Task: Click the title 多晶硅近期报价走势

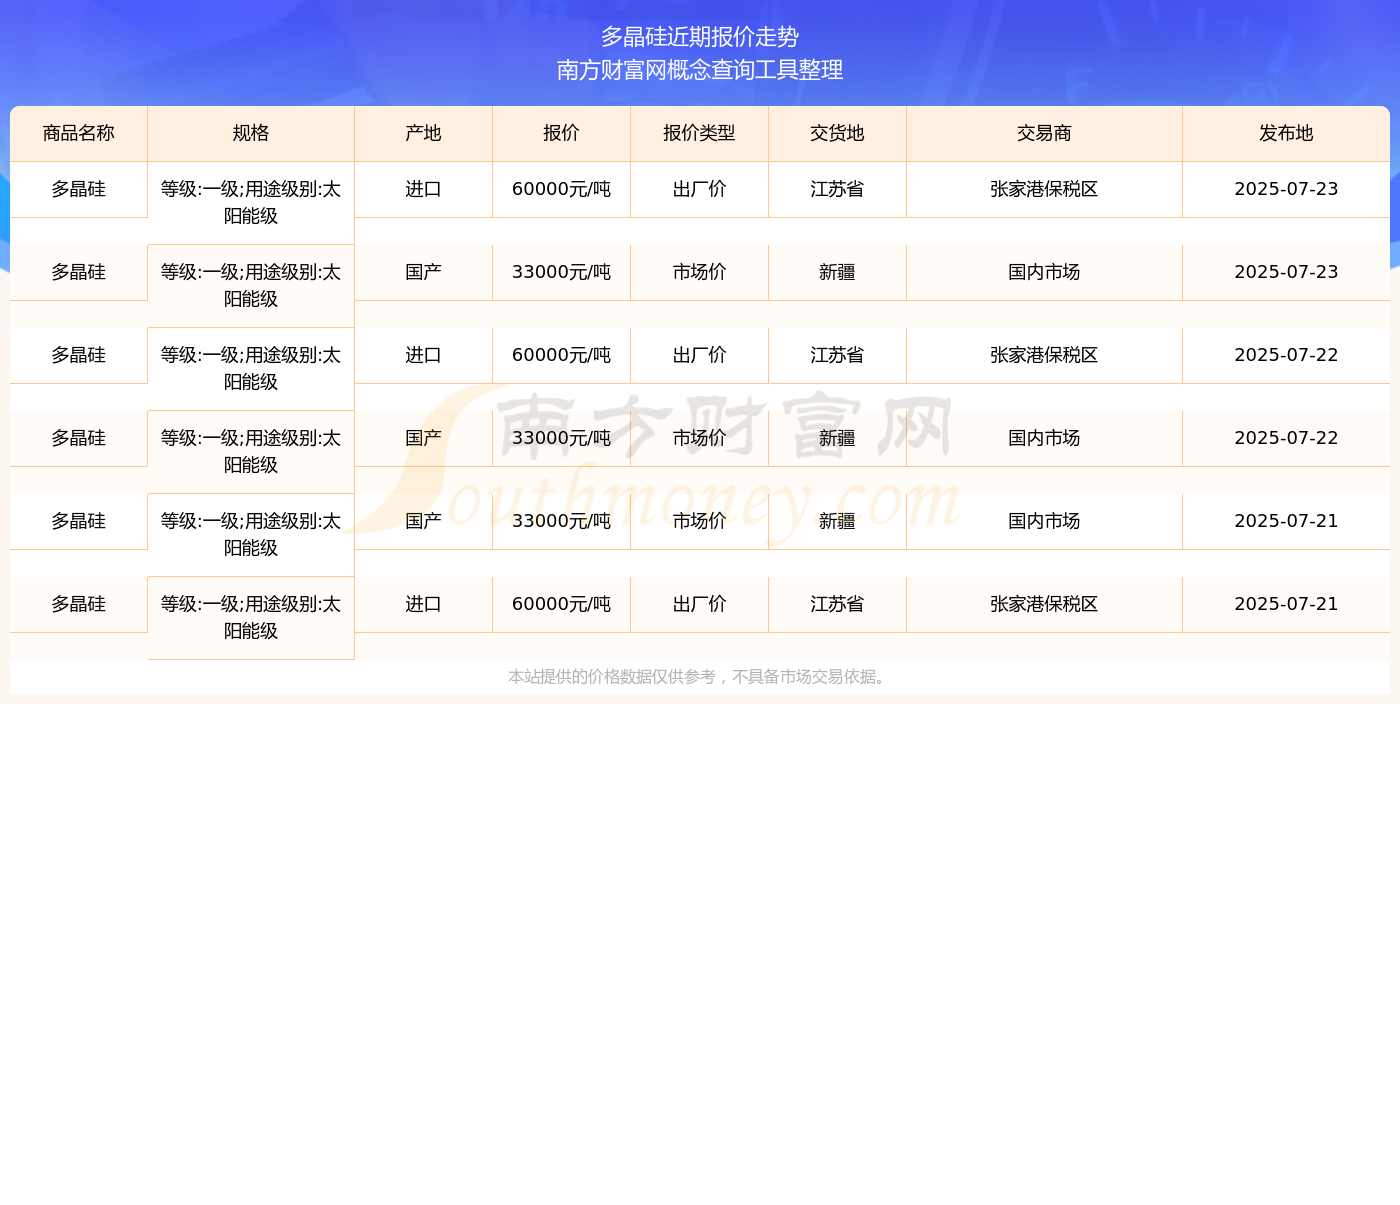Action: point(700,37)
